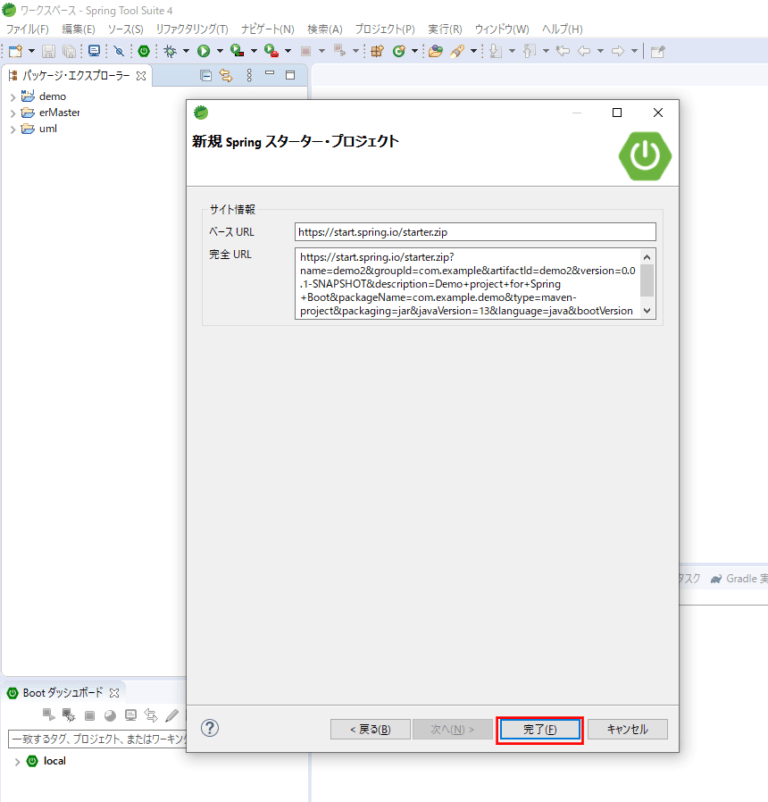Click the green Run button in toolbar
This screenshot has width=768, height=802.
click(x=203, y=50)
